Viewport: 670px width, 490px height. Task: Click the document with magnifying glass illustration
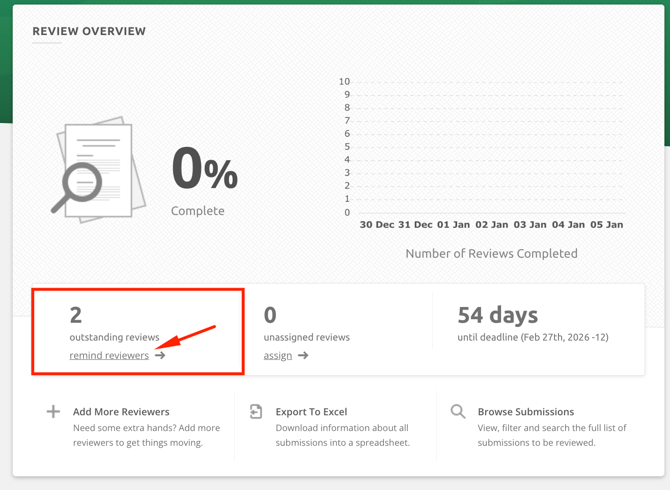95,170
